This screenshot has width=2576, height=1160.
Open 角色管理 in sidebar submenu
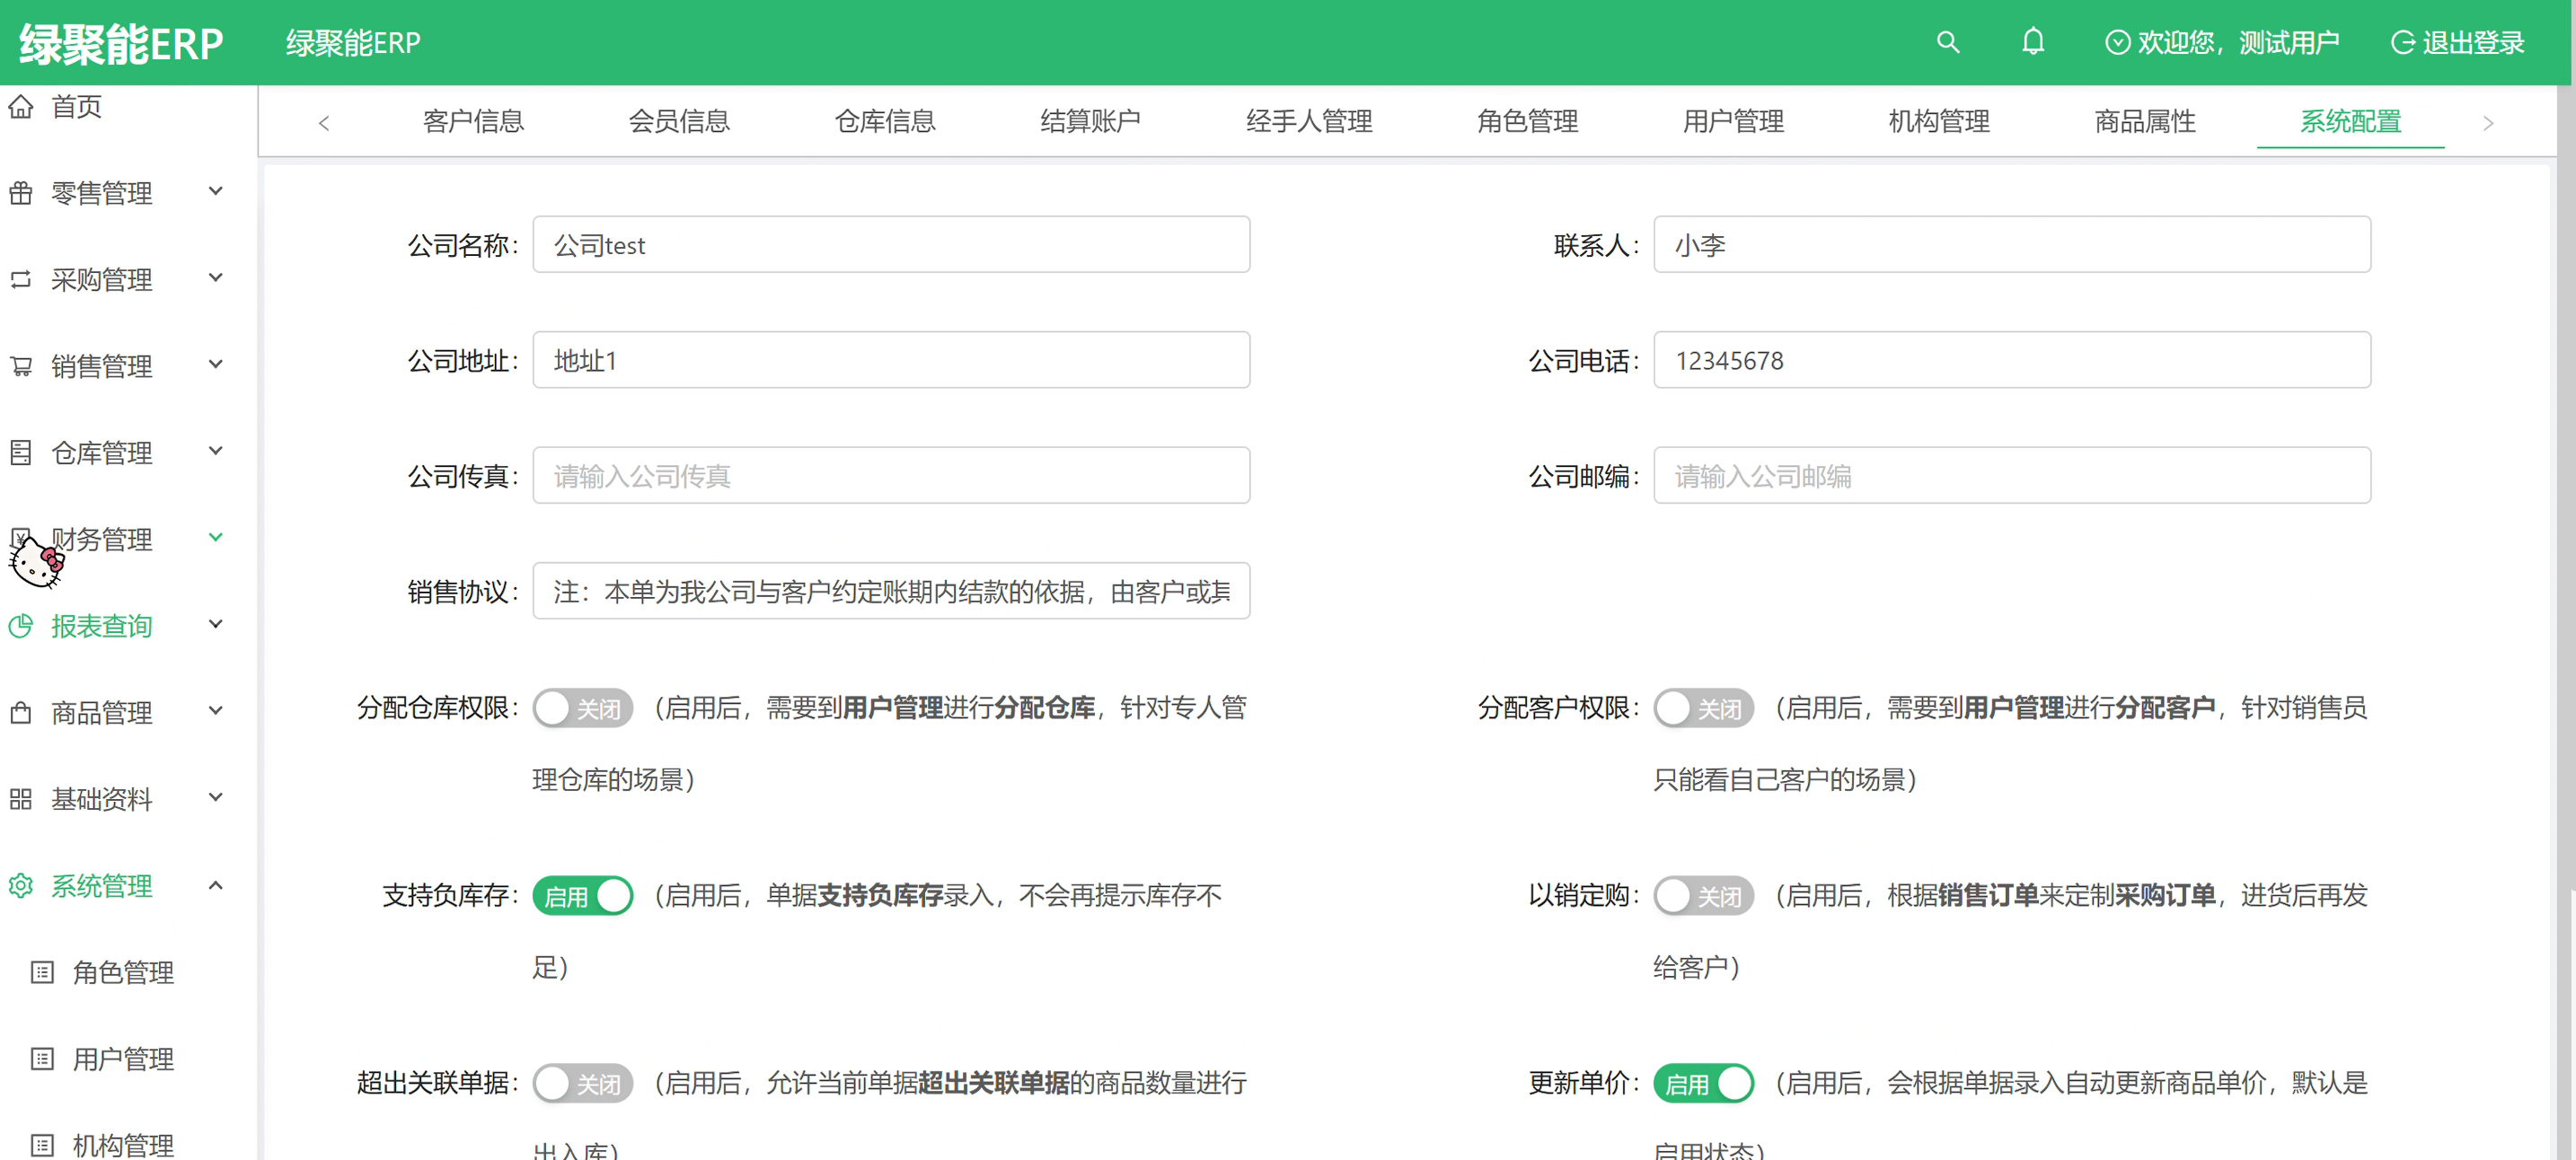coord(123,972)
